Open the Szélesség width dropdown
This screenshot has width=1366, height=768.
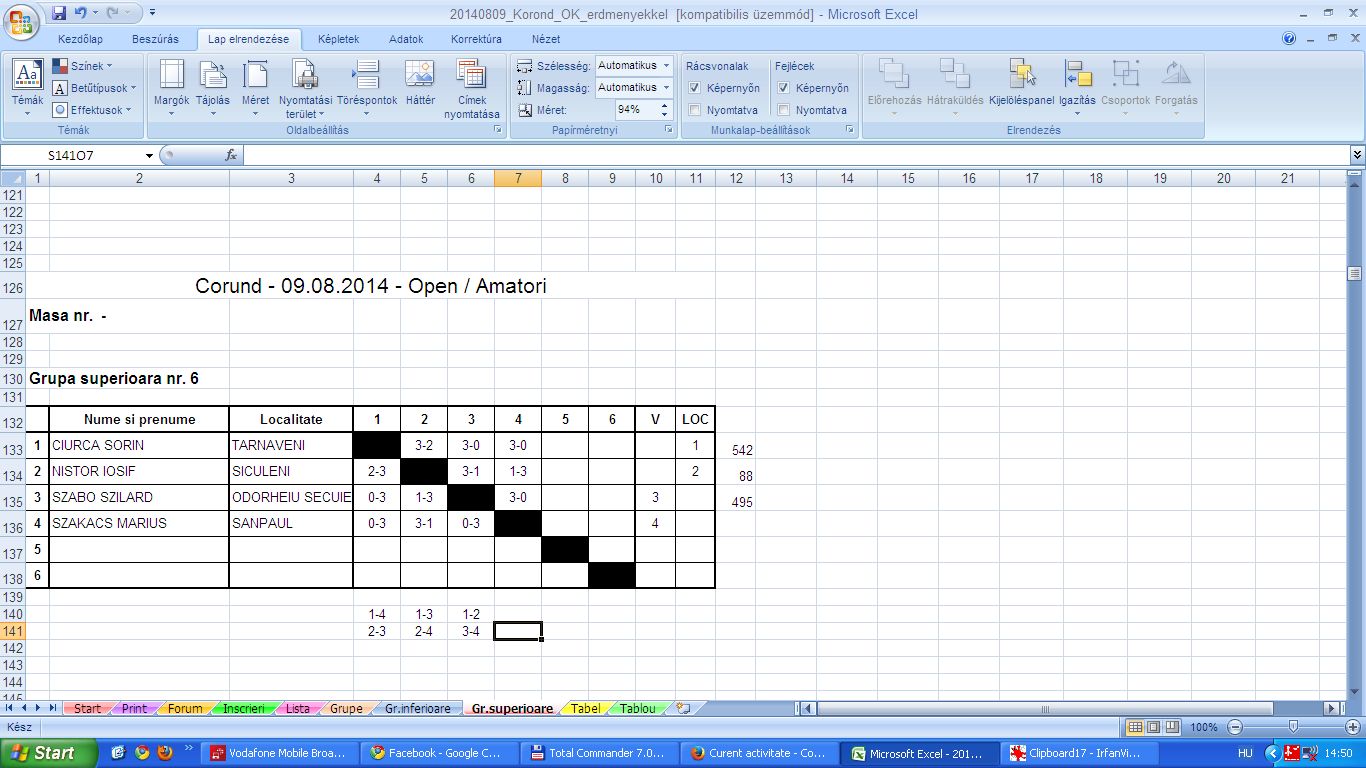coord(665,66)
